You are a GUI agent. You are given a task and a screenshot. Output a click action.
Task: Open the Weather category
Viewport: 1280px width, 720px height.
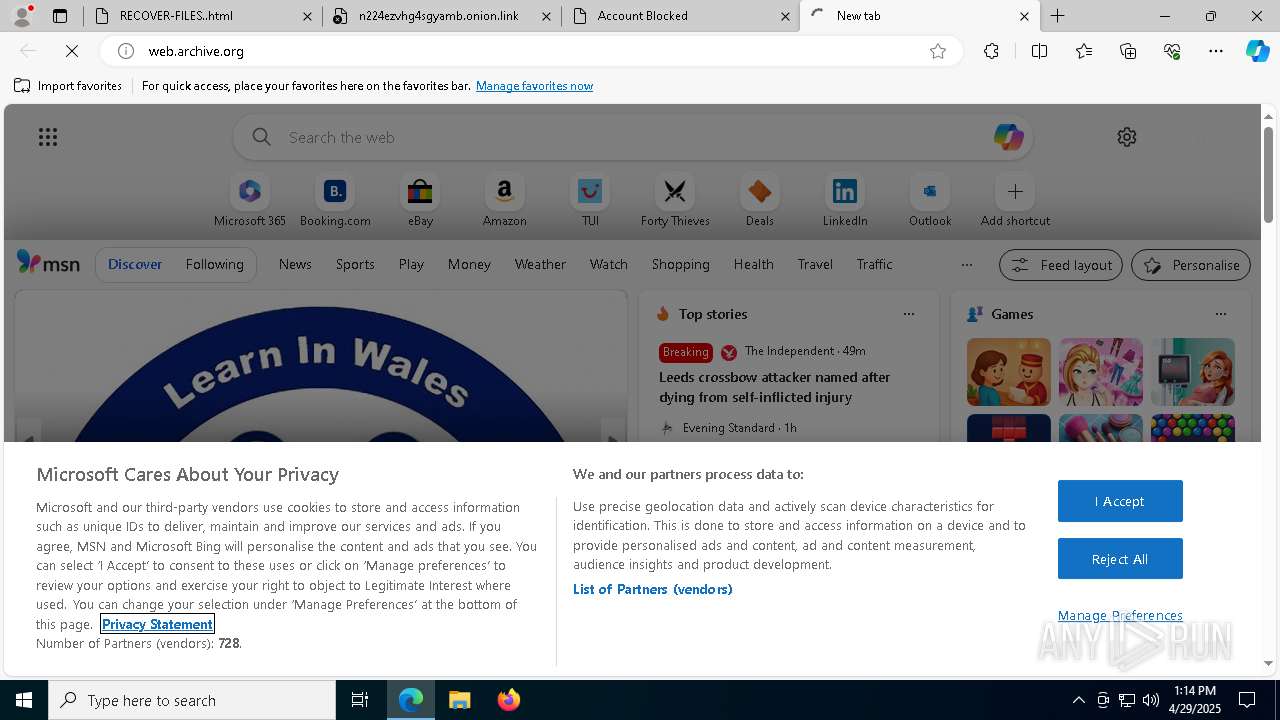[540, 264]
